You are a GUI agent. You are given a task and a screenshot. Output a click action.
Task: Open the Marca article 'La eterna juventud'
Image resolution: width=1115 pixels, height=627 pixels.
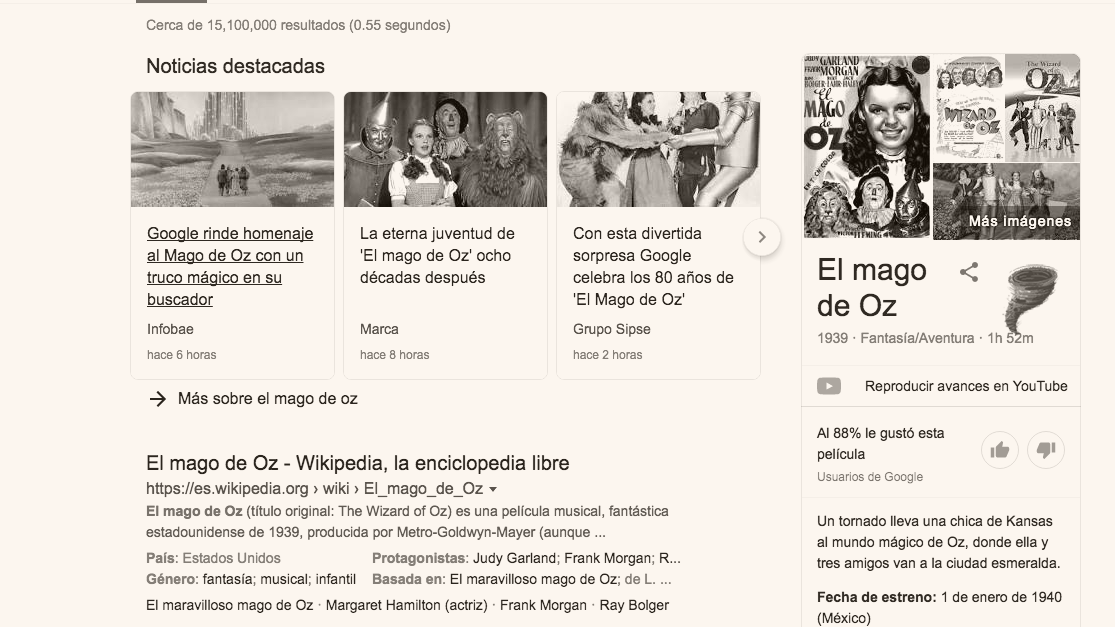coord(437,255)
